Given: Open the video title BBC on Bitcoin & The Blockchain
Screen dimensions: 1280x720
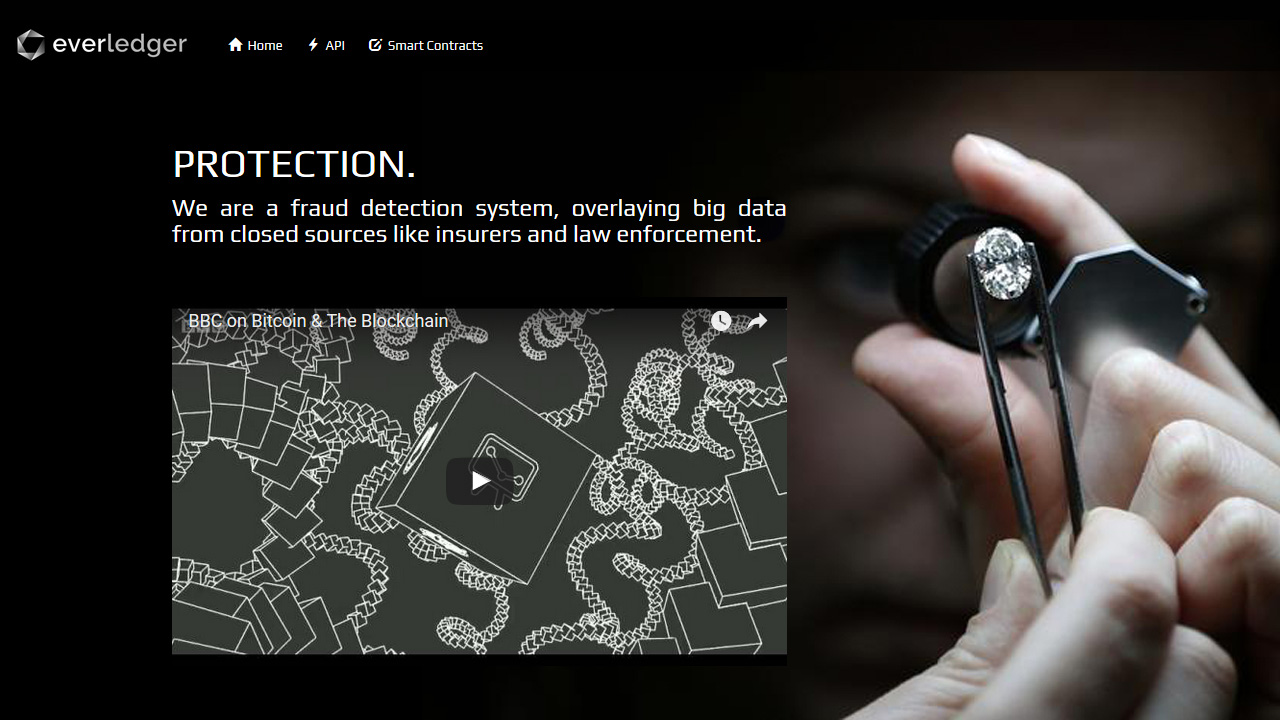Looking at the screenshot, I should coord(319,321).
